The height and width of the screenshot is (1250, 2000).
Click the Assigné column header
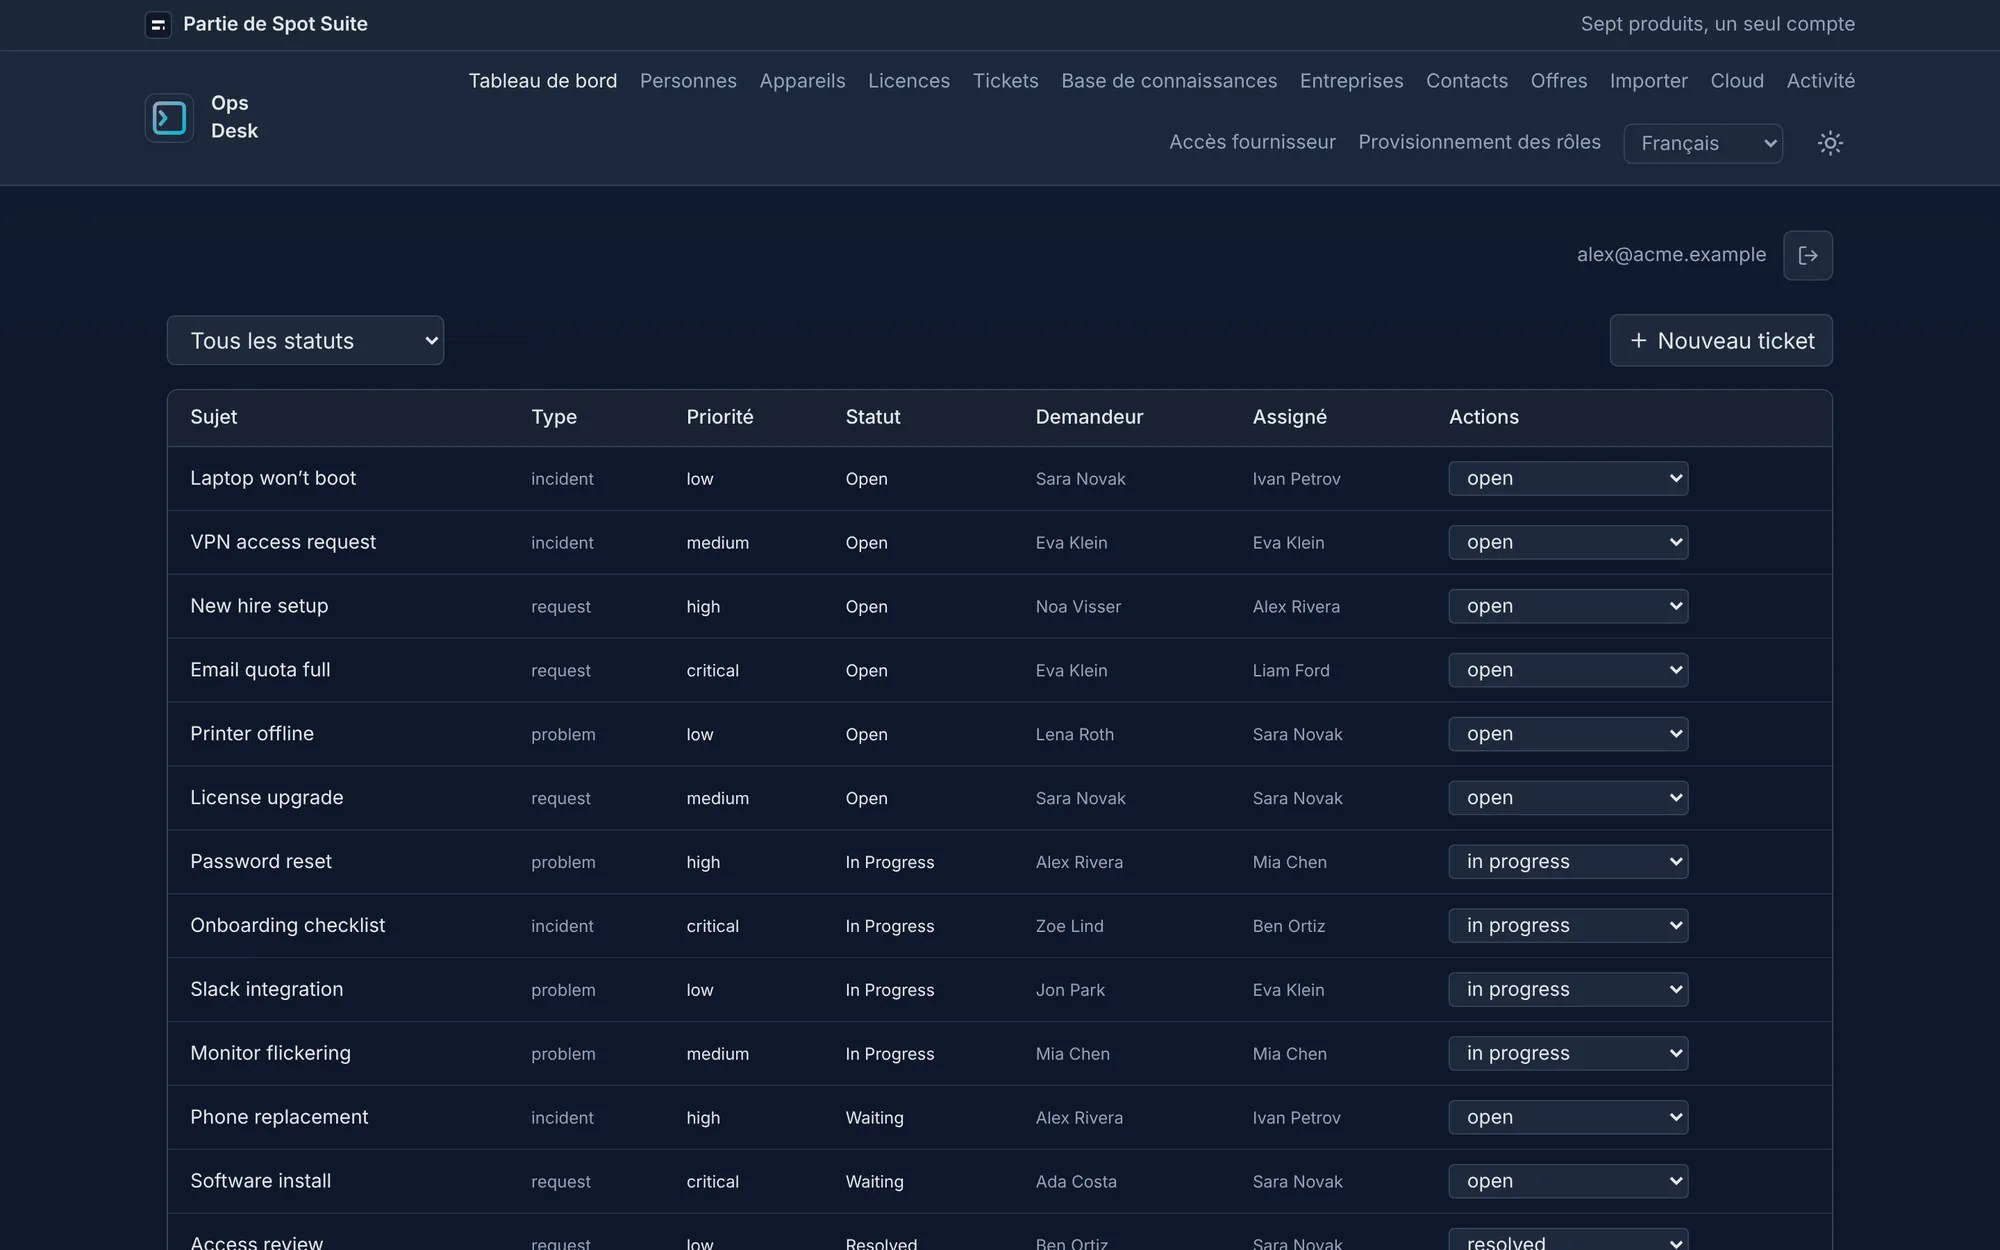pyautogui.click(x=1290, y=417)
